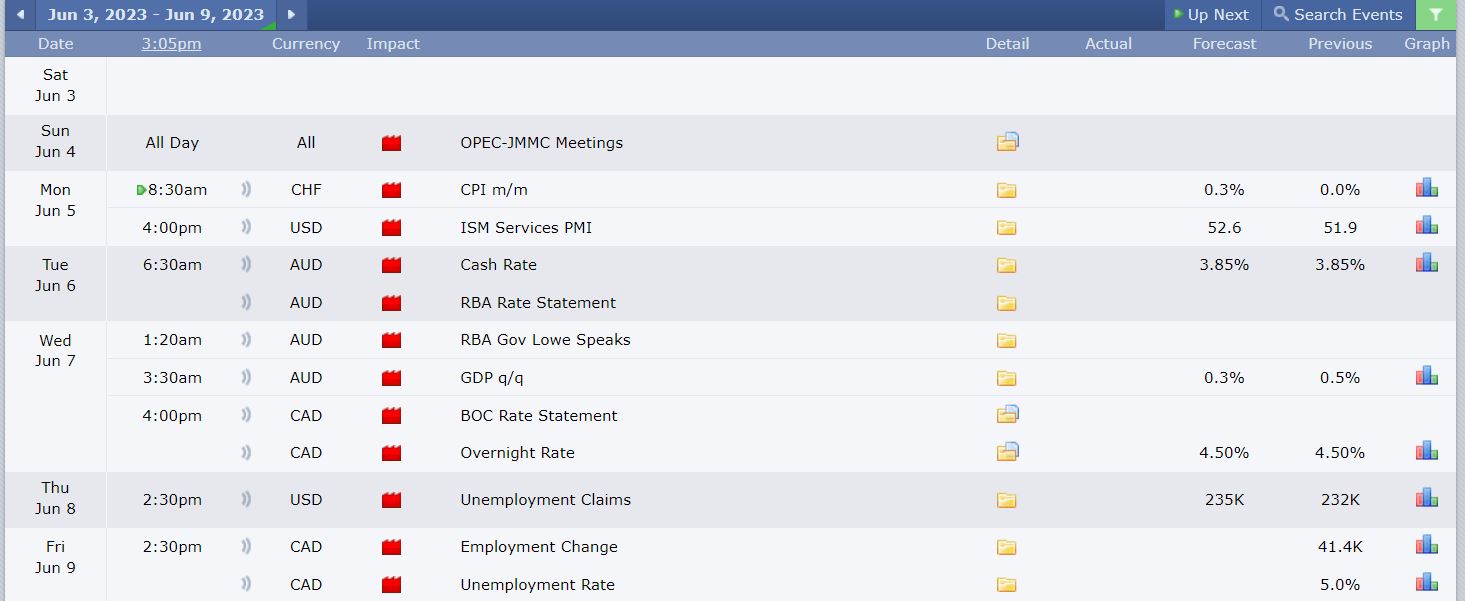Open detail folder for BOC Rate Statement

pyautogui.click(x=1007, y=415)
